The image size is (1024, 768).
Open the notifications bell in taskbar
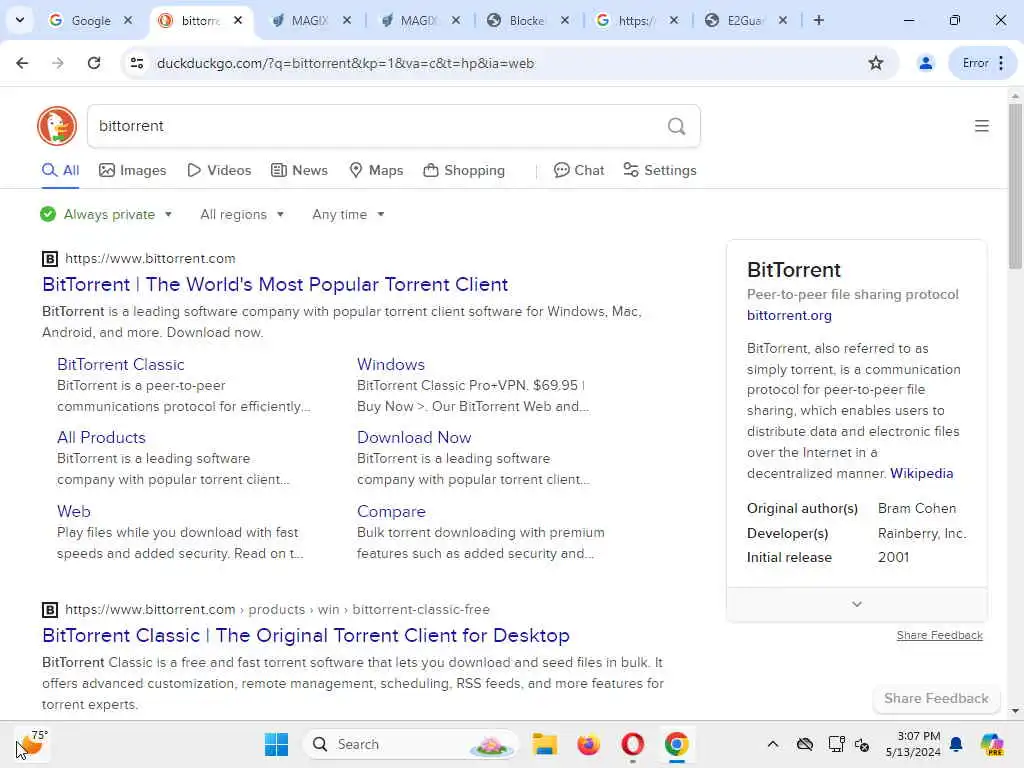pos(956,744)
